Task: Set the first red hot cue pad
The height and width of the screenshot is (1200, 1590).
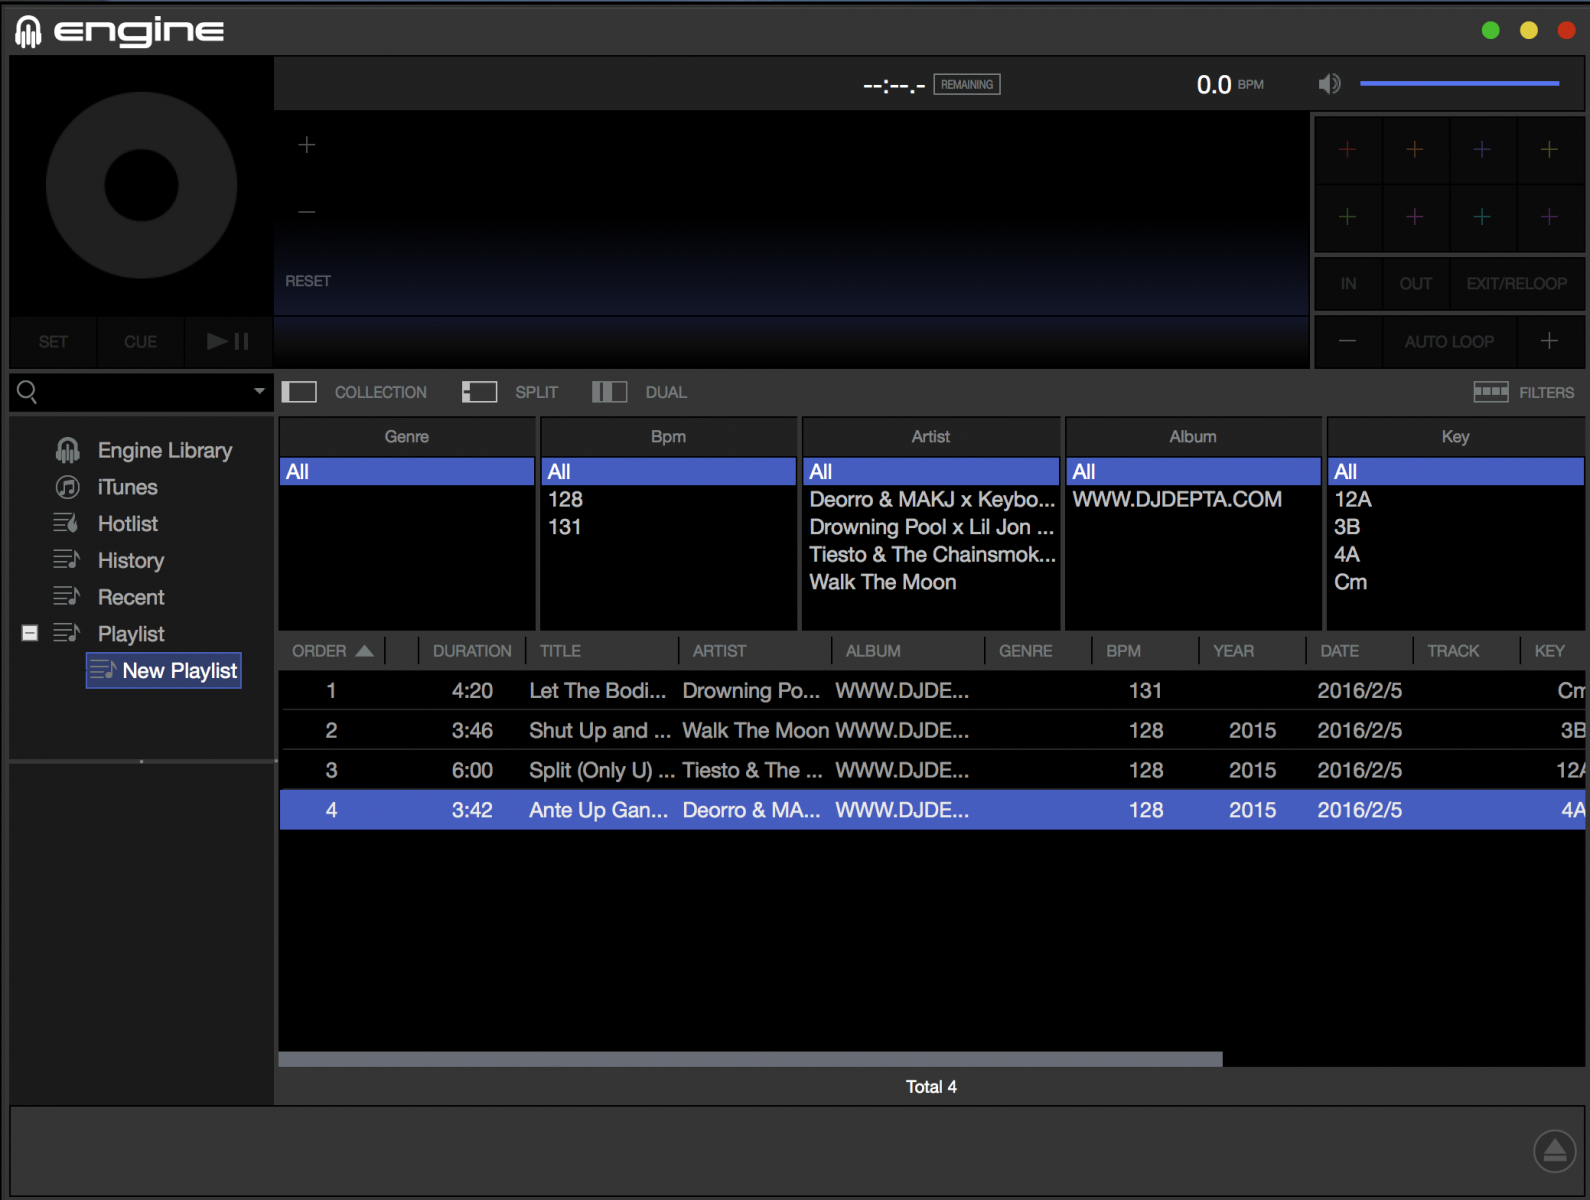Action: [x=1348, y=150]
